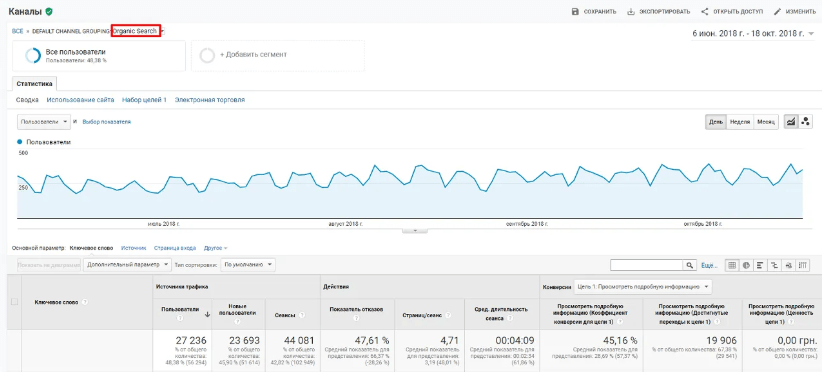Open the date range 6 июн. – 18 окт. picker
Screen dimensions: 827x378
click(753, 34)
